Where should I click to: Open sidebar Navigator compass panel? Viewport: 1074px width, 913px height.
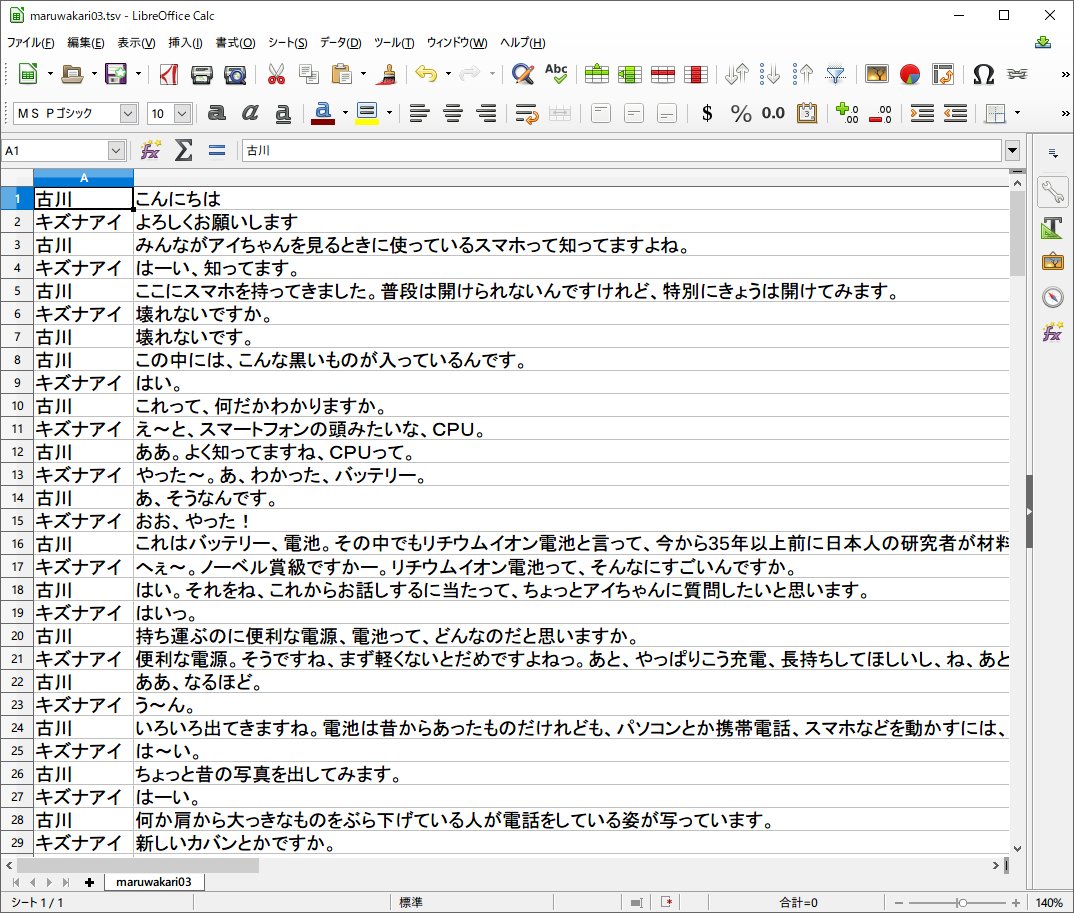click(x=1053, y=297)
